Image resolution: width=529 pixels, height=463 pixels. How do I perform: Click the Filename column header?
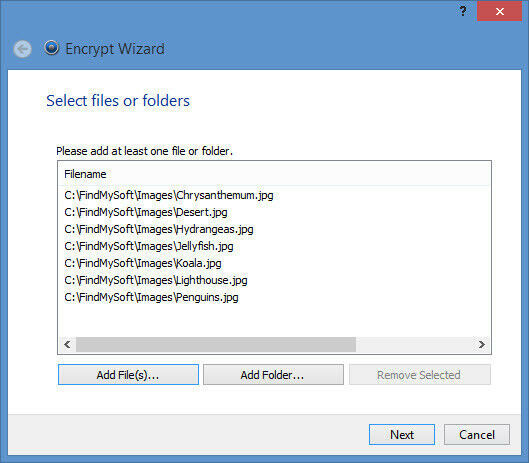click(x=275, y=174)
